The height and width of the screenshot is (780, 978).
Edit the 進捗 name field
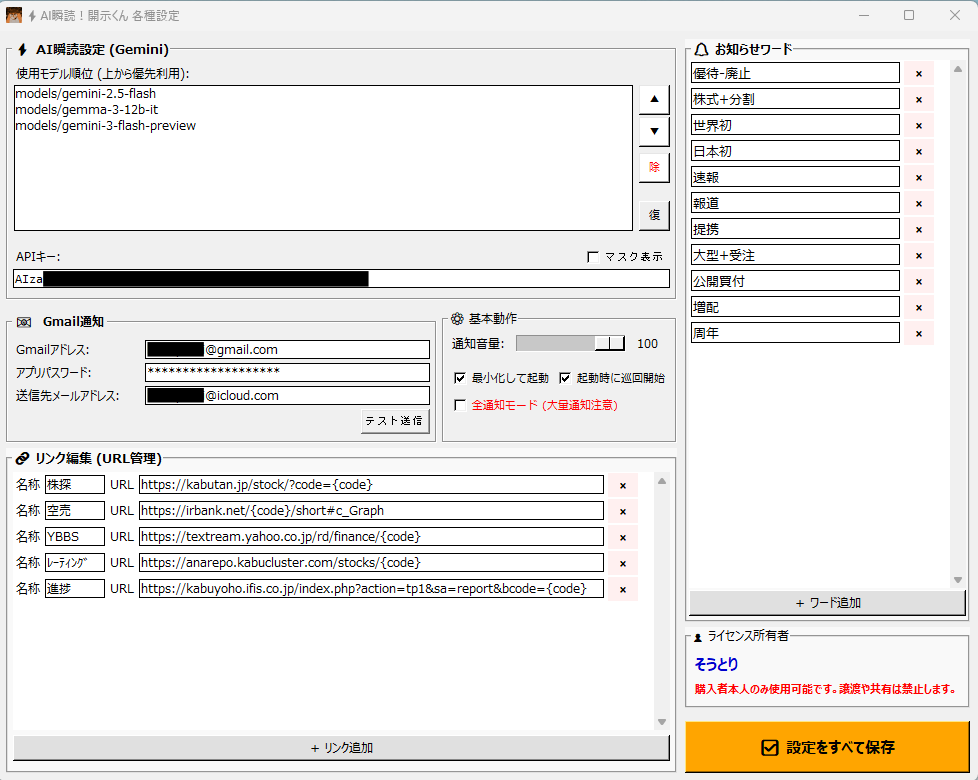coord(75,589)
